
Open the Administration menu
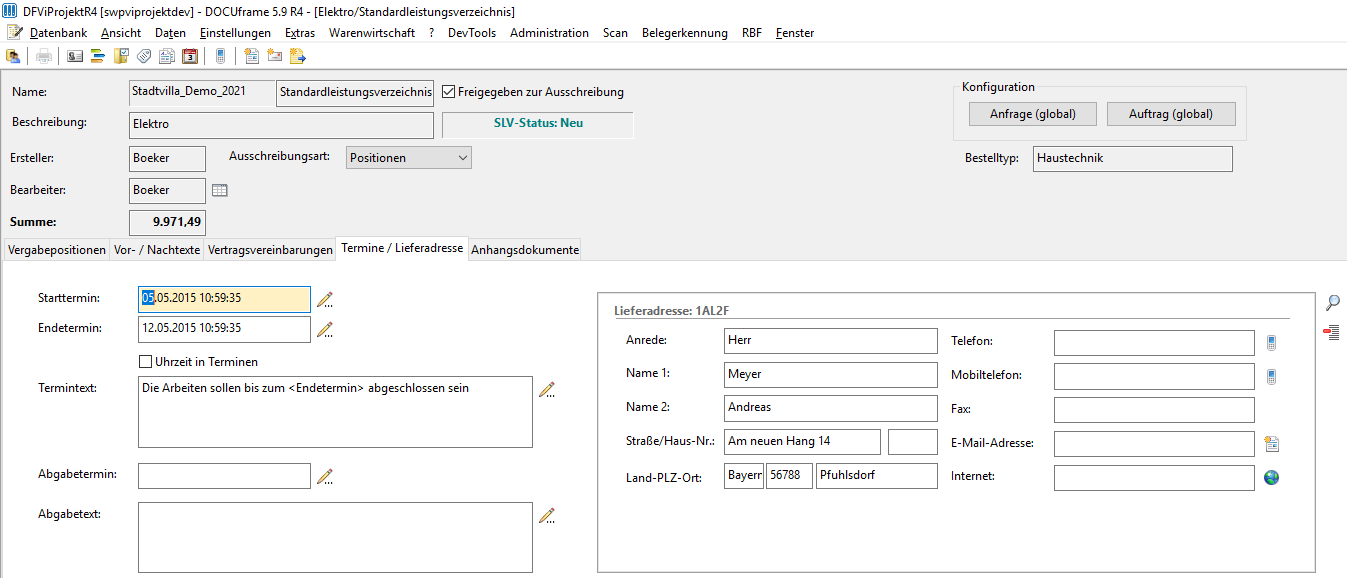click(x=549, y=33)
